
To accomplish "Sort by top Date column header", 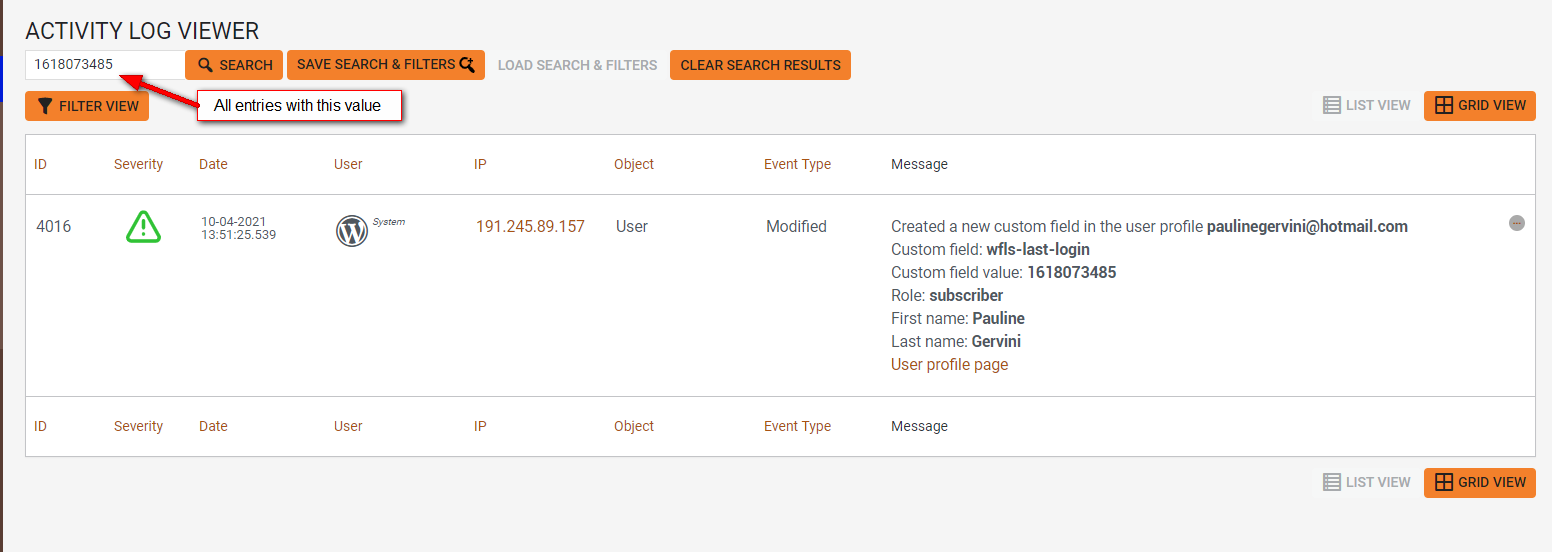I will 213,164.
